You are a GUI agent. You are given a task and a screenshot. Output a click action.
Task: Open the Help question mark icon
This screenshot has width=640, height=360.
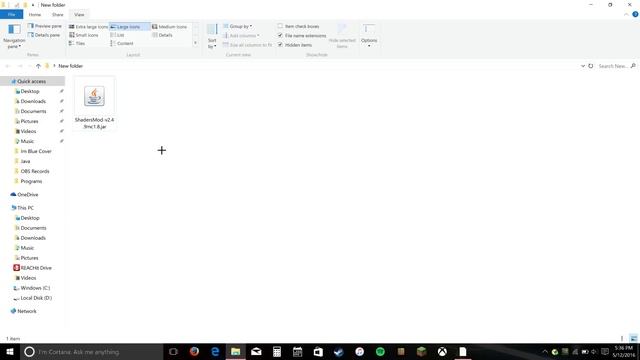pos(635,14)
